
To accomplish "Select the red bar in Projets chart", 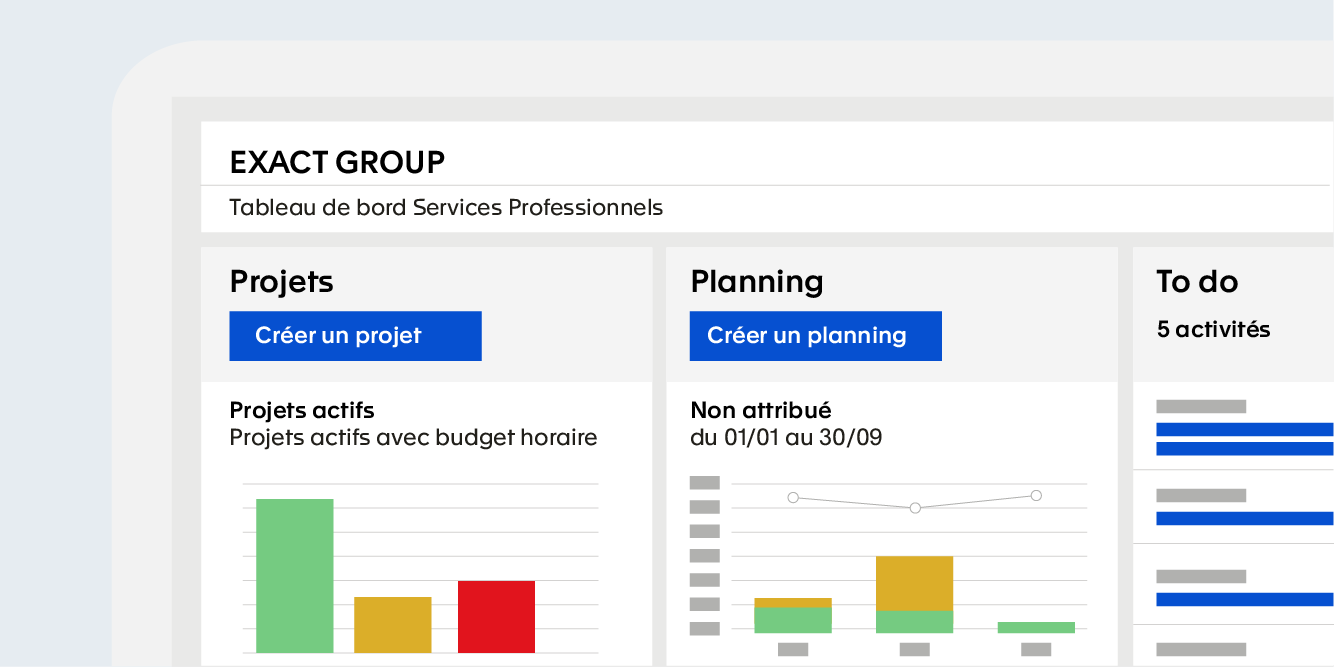I will pos(496,617).
